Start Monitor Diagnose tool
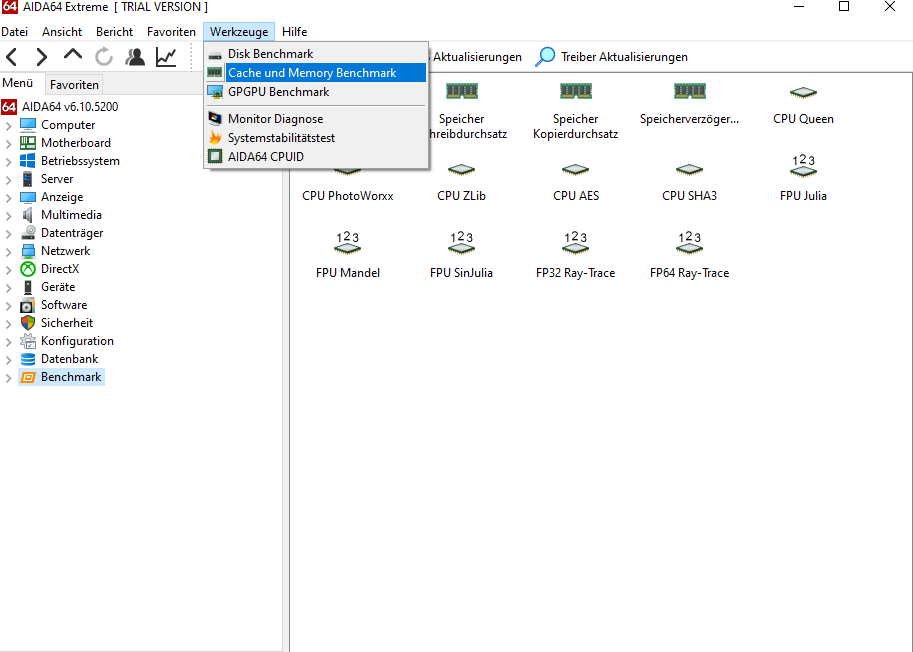Image resolution: width=913 pixels, height=652 pixels. (x=316, y=119)
